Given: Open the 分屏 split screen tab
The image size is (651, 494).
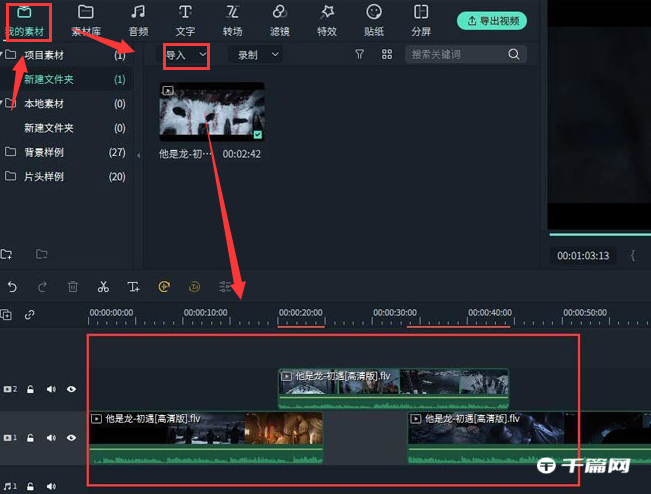Looking at the screenshot, I should 421,21.
